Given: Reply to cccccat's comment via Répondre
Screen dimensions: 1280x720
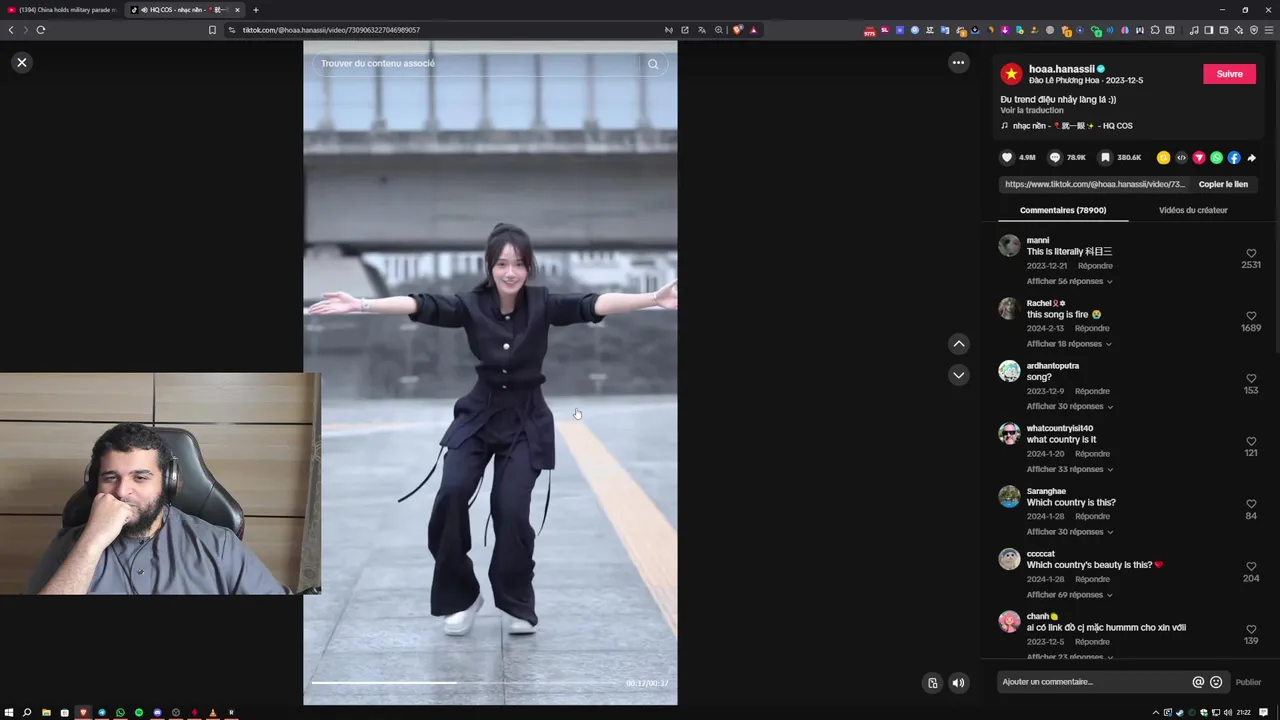Looking at the screenshot, I should pyautogui.click(x=1092, y=579).
